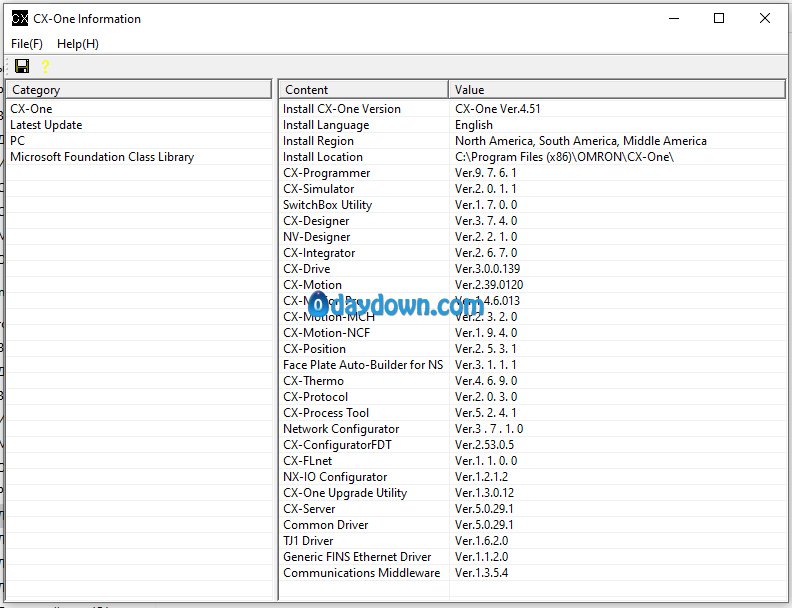Click the C:\Program Files (x86)\OMRON\CX-One\ path value
This screenshot has width=792, height=608.
coord(565,157)
